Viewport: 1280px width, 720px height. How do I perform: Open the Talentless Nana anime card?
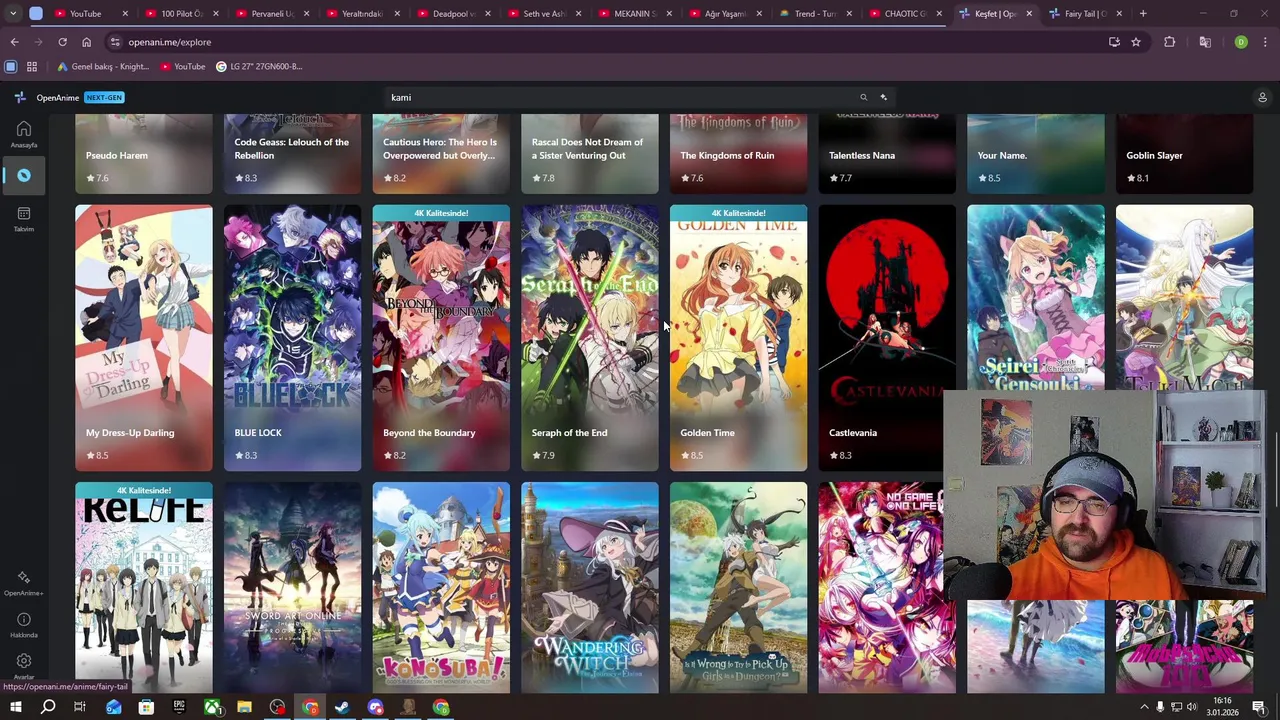pos(887,154)
